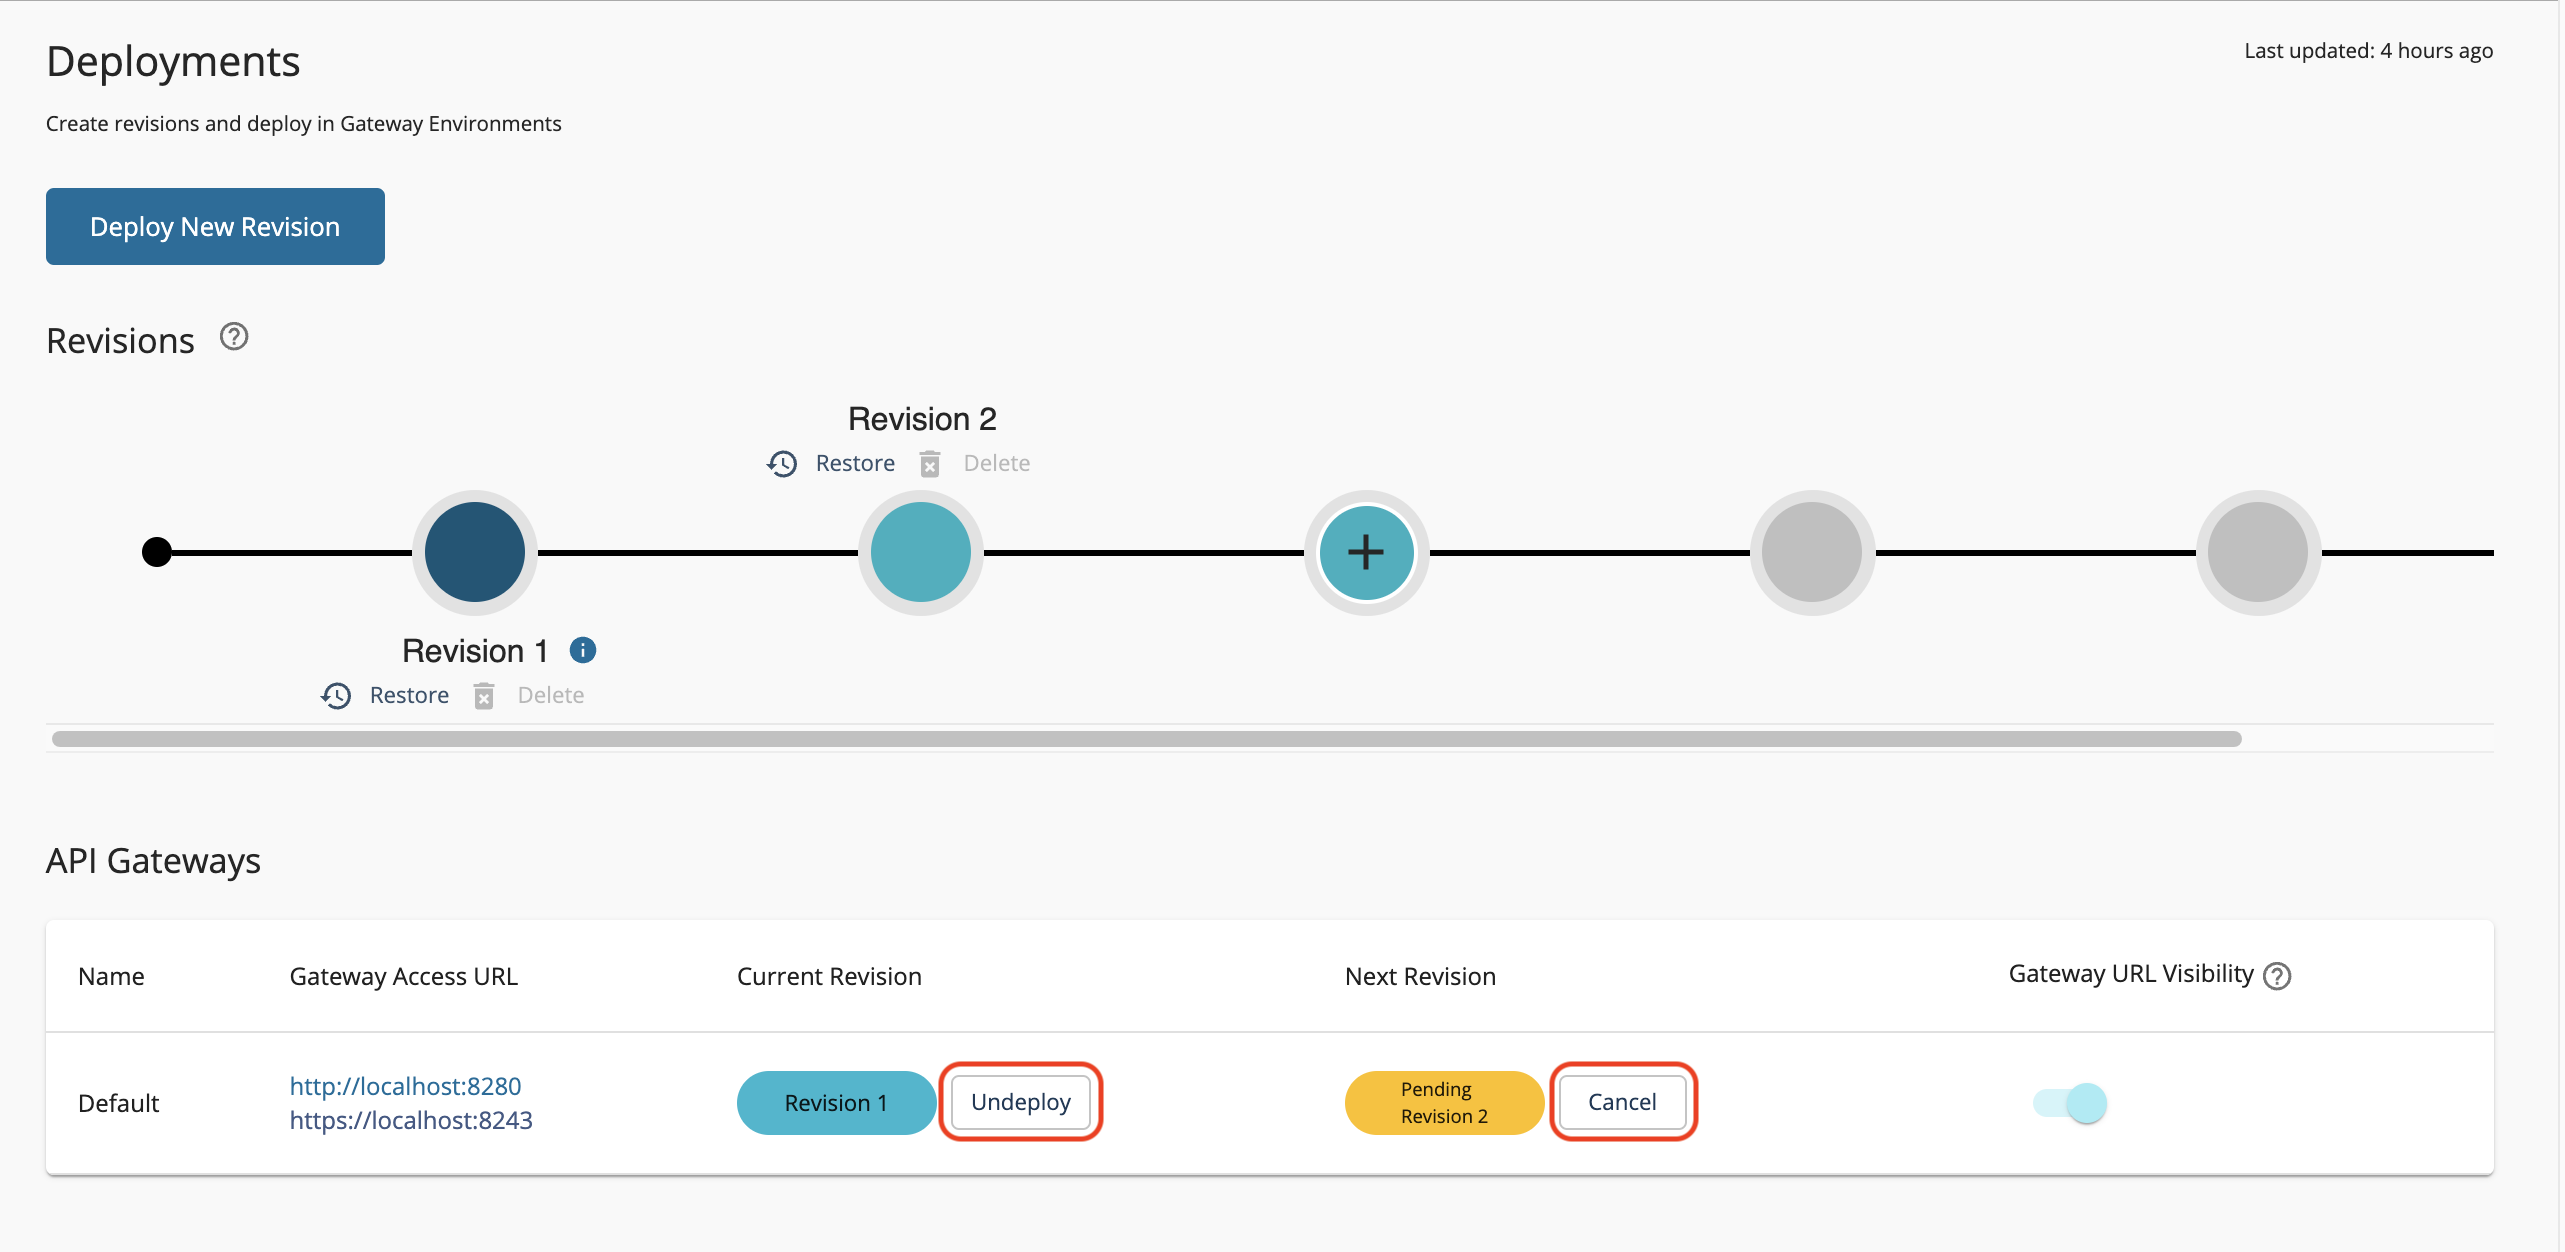Click the trash icon beside Revision 1 Delete
Image resolution: width=2565 pixels, height=1252 pixels.
point(484,696)
